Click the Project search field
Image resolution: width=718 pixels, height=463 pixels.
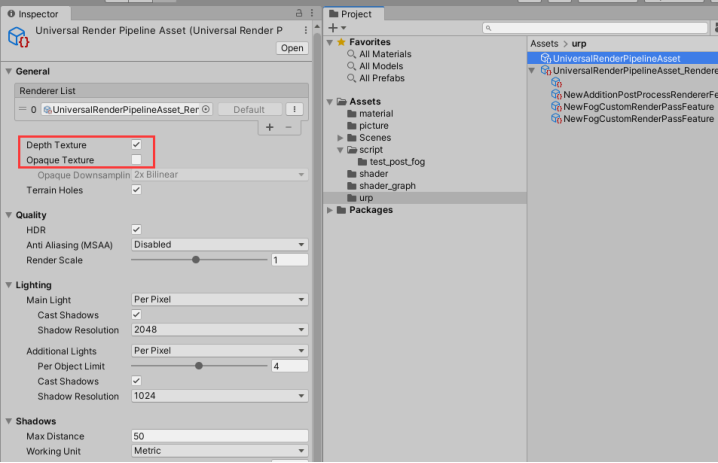[595, 28]
